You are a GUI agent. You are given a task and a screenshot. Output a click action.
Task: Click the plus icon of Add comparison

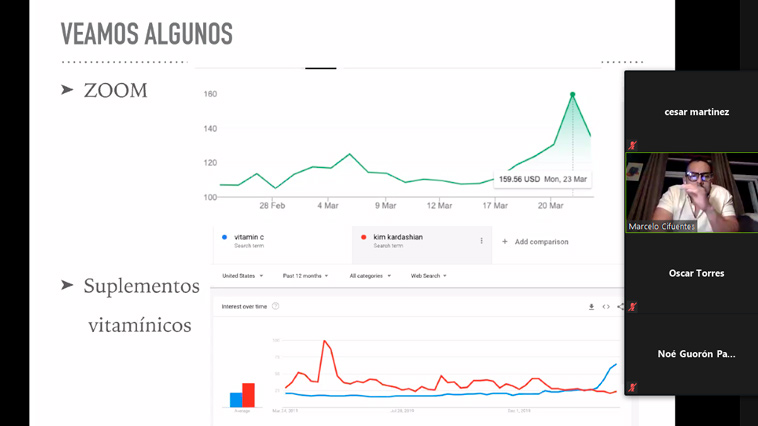(x=505, y=241)
